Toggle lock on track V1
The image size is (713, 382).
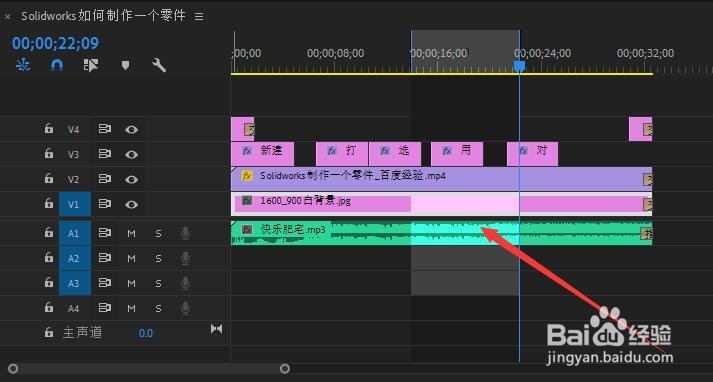[49, 204]
